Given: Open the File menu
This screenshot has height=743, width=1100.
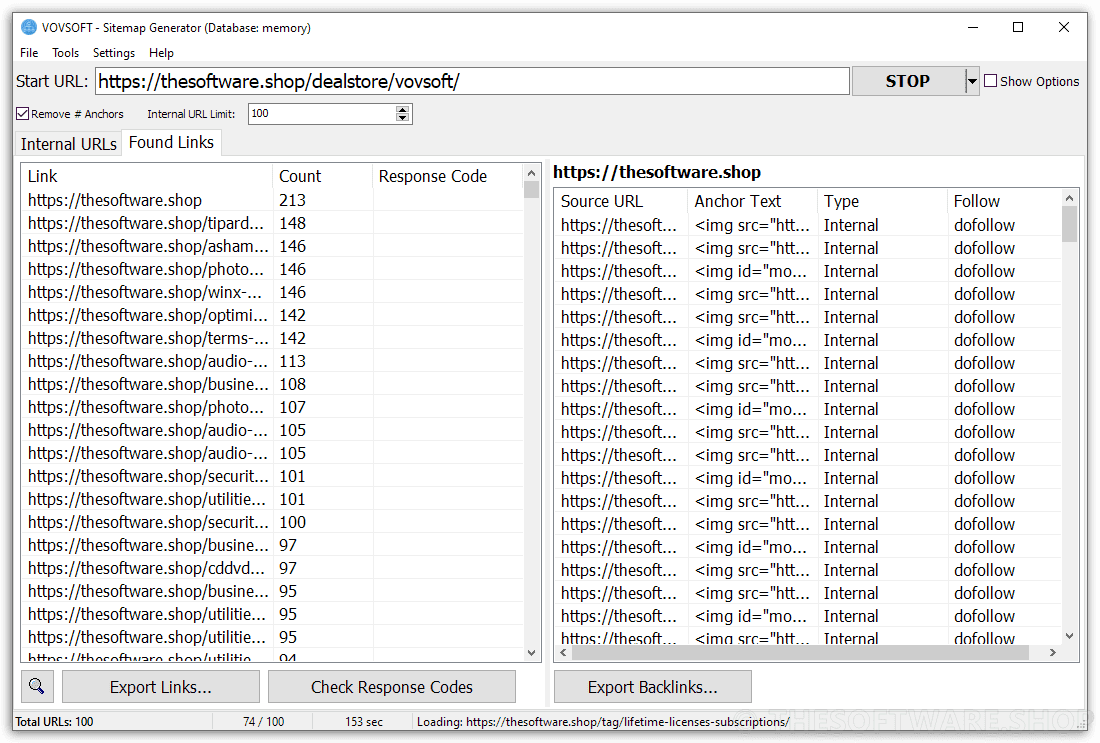Looking at the screenshot, I should [29, 53].
